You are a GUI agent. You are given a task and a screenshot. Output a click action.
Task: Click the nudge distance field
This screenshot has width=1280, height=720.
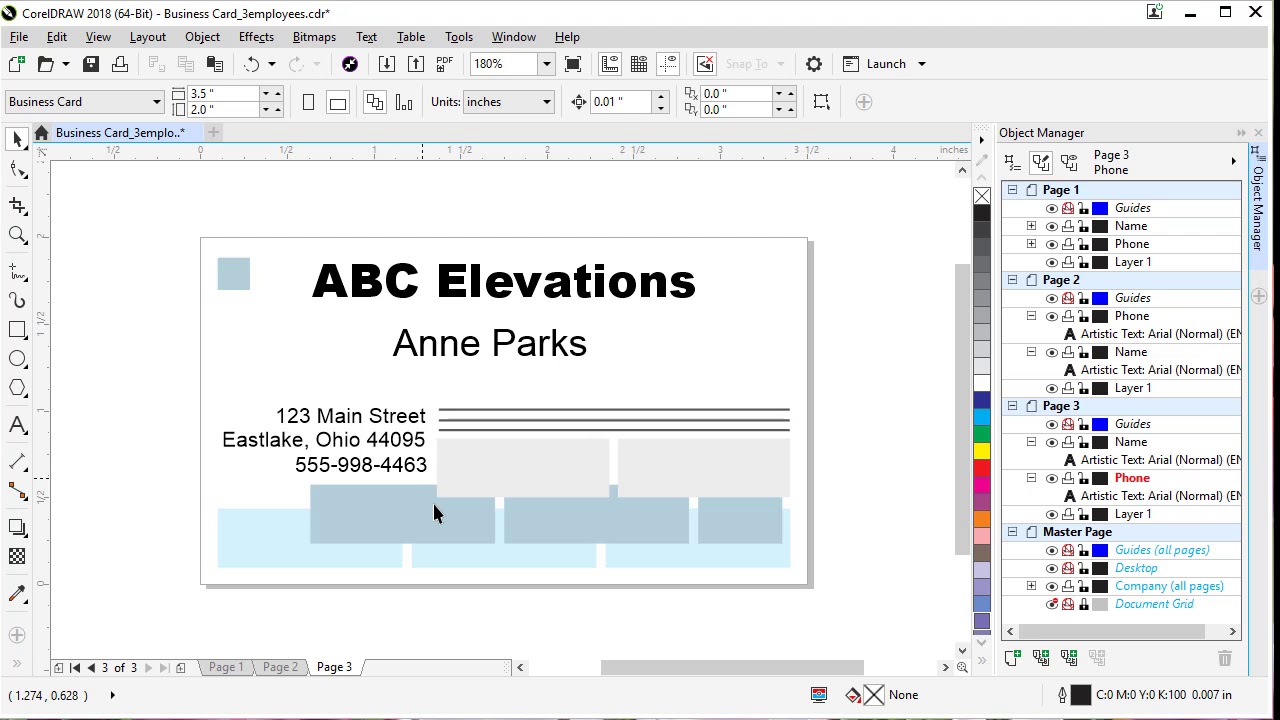click(620, 102)
